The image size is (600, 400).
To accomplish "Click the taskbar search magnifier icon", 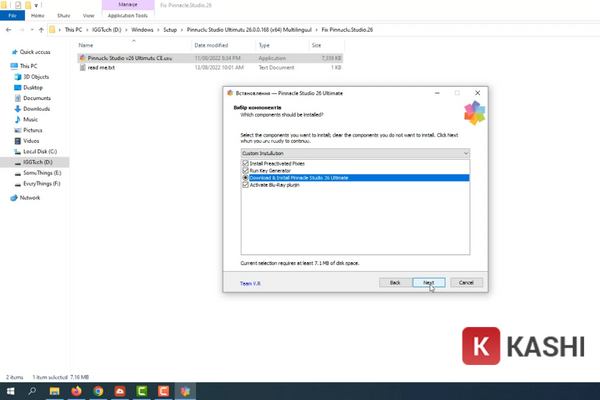I will click(30, 391).
